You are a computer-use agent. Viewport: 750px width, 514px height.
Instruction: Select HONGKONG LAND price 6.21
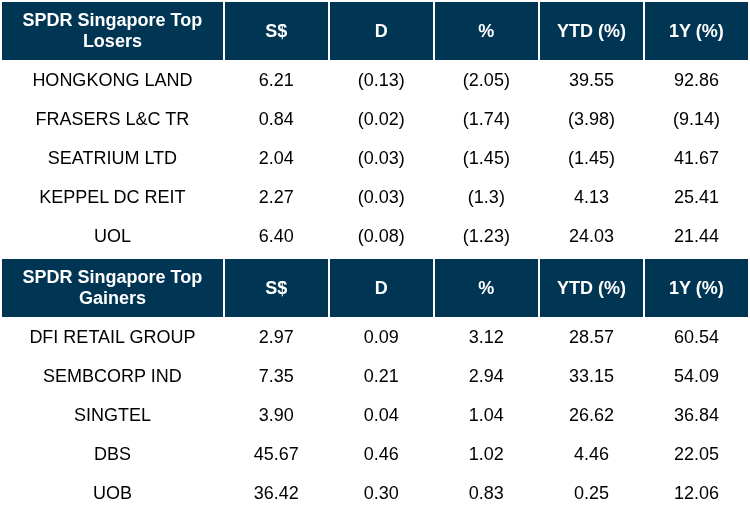click(276, 80)
